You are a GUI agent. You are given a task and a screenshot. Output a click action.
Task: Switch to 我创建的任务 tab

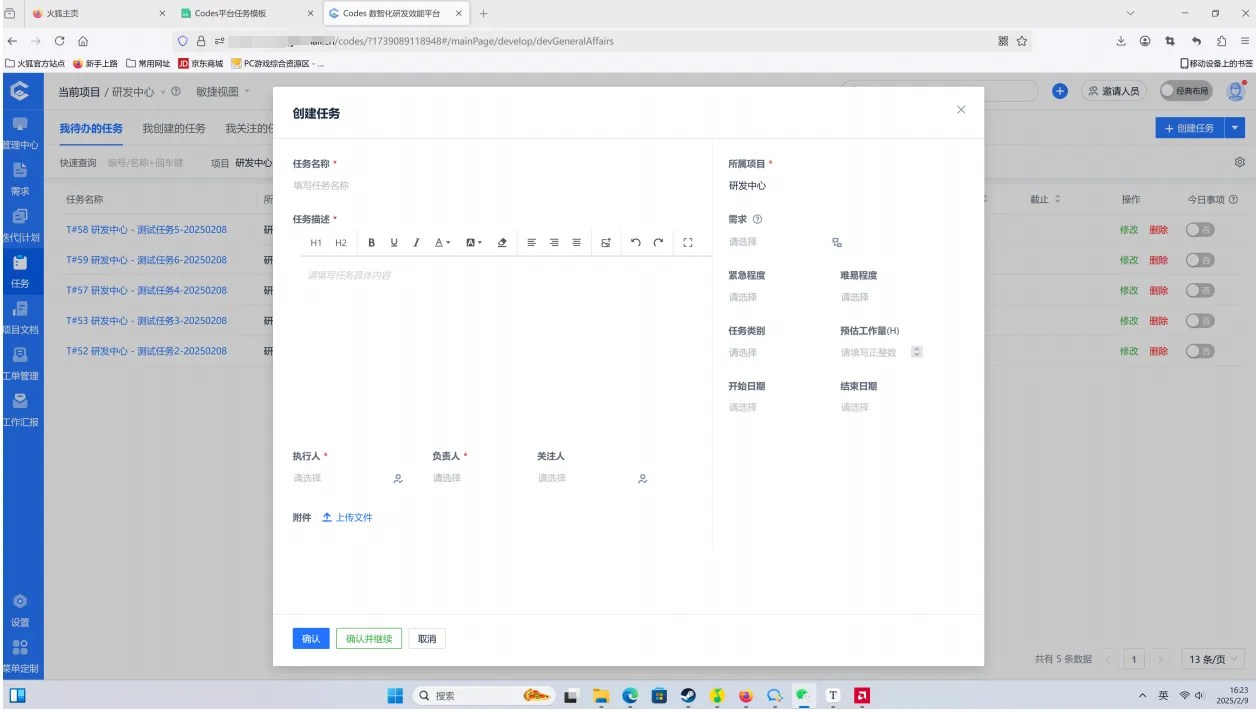click(x=174, y=129)
